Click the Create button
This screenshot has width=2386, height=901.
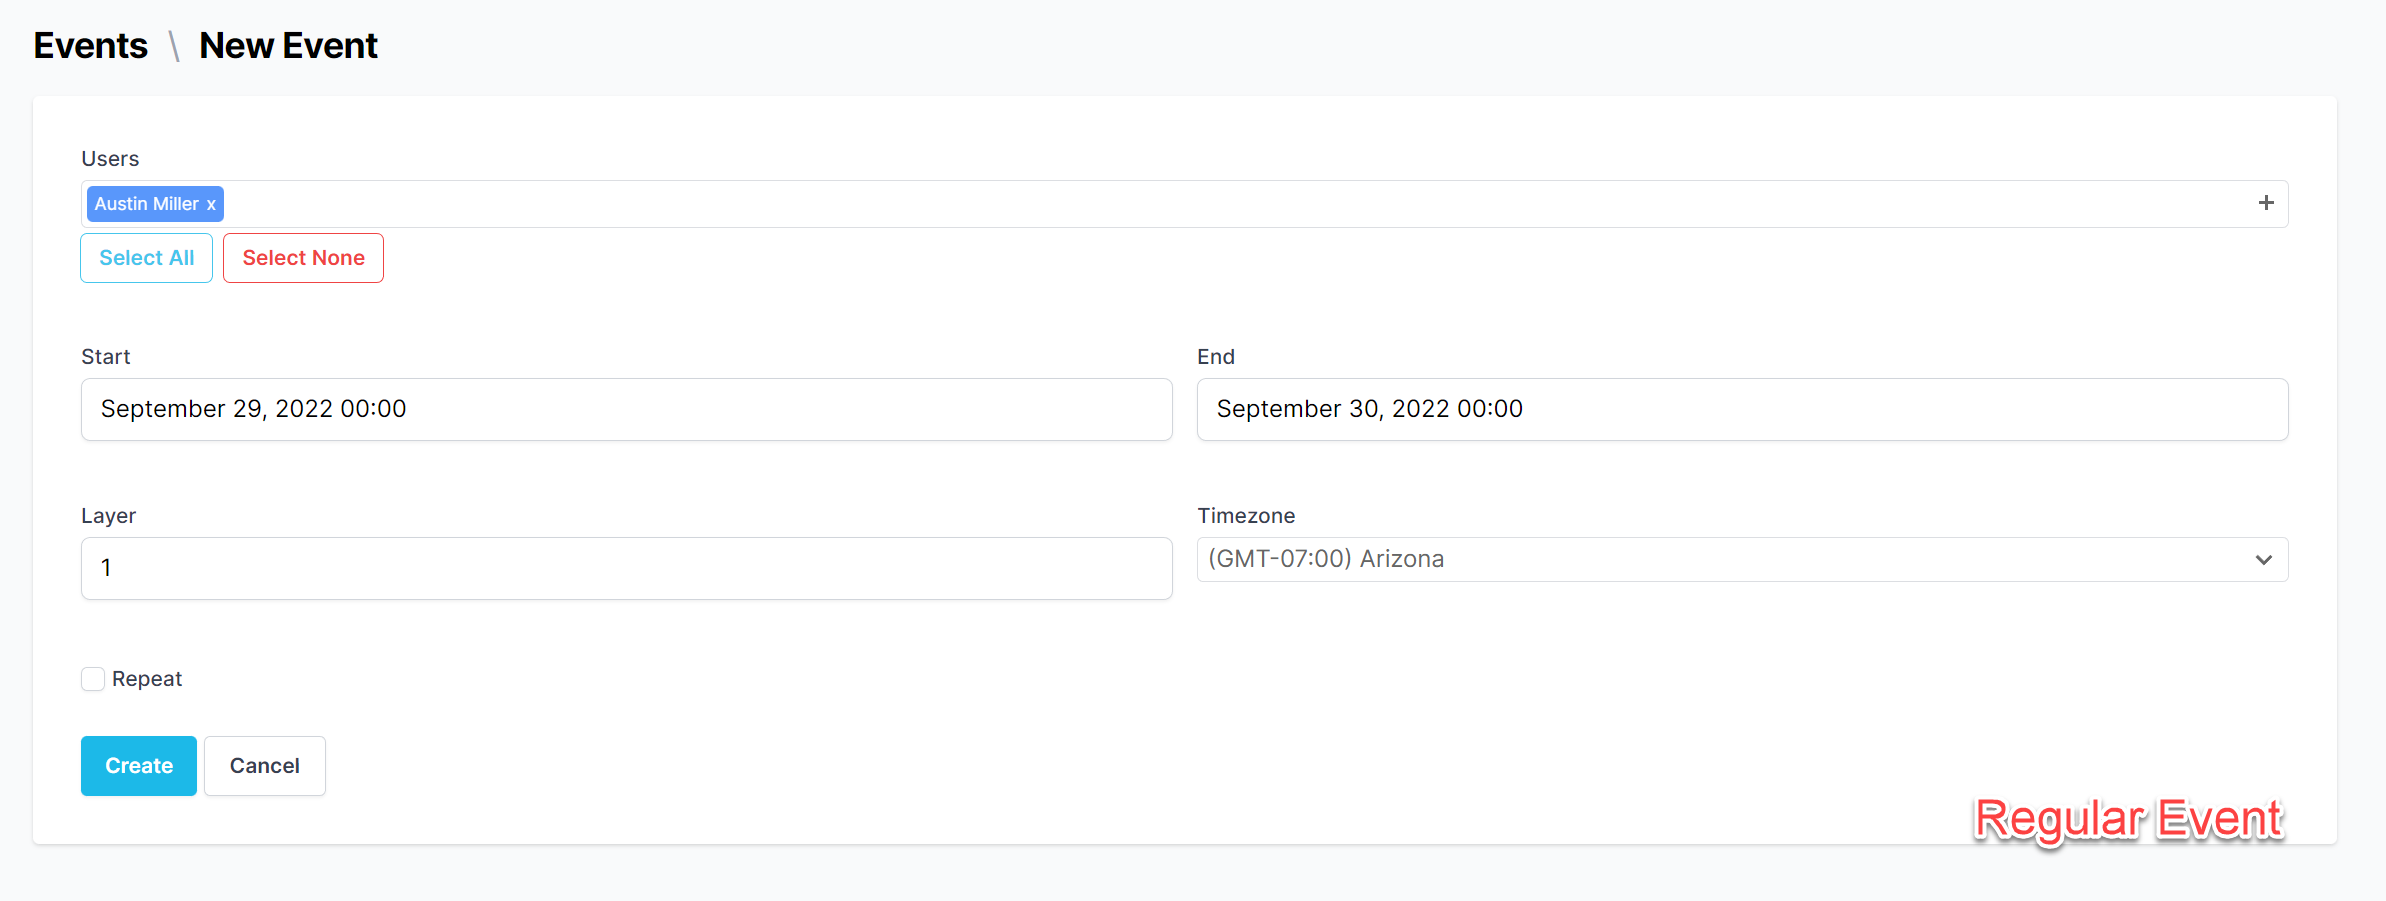(139, 766)
